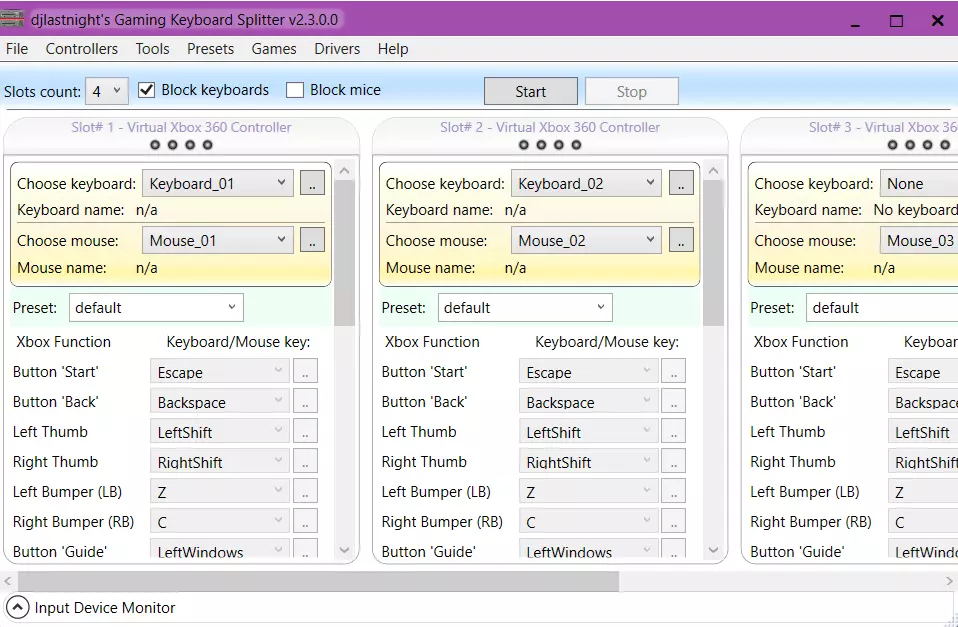Open Slot 1 Button 'Start' Escape dropdown
958x627 pixels.
[x=220, y=372]
